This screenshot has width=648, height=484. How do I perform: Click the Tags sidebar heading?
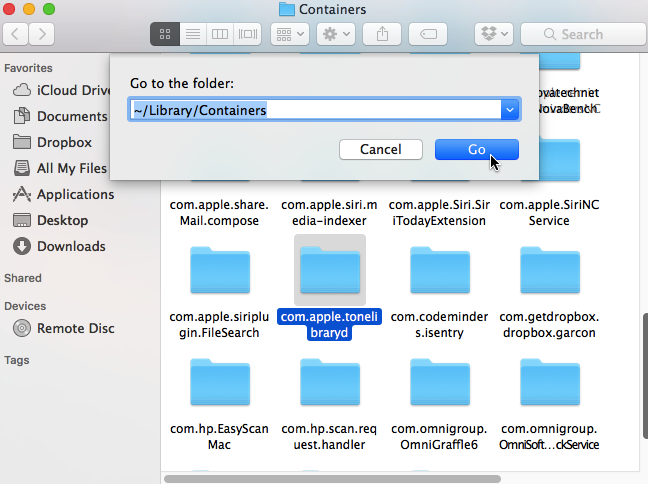[x=17, y=360]
